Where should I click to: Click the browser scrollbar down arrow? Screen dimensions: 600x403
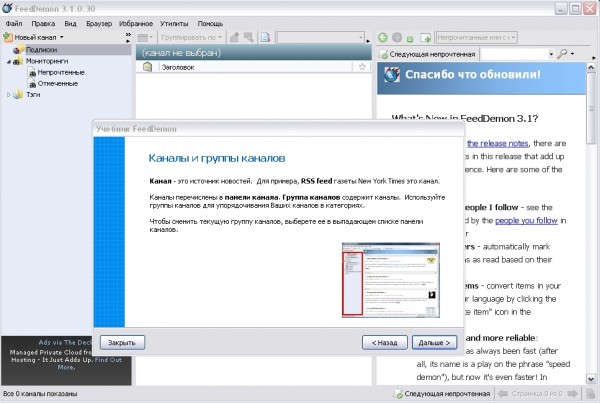pos(591,379)
